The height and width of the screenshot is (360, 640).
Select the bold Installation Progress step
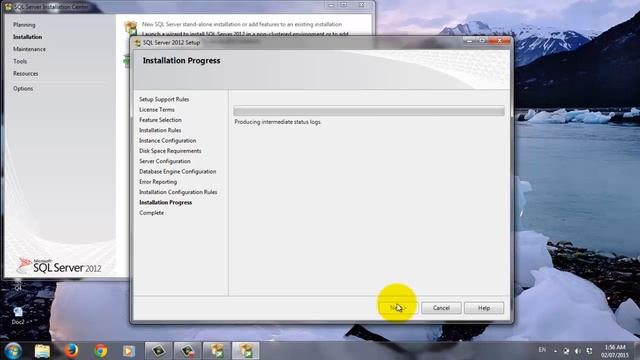click(x=165, y=202)
